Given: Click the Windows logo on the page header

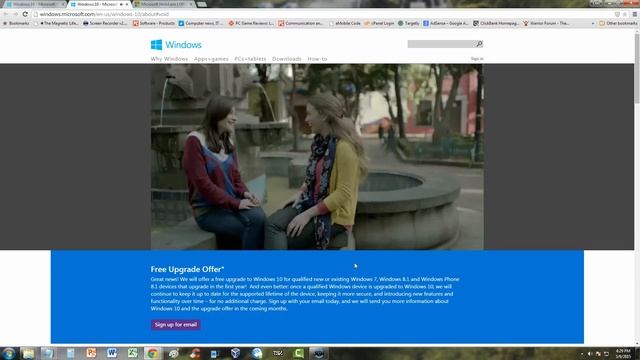Looking at the screenshot, I should pyautogui.click(x=176, y=44).
